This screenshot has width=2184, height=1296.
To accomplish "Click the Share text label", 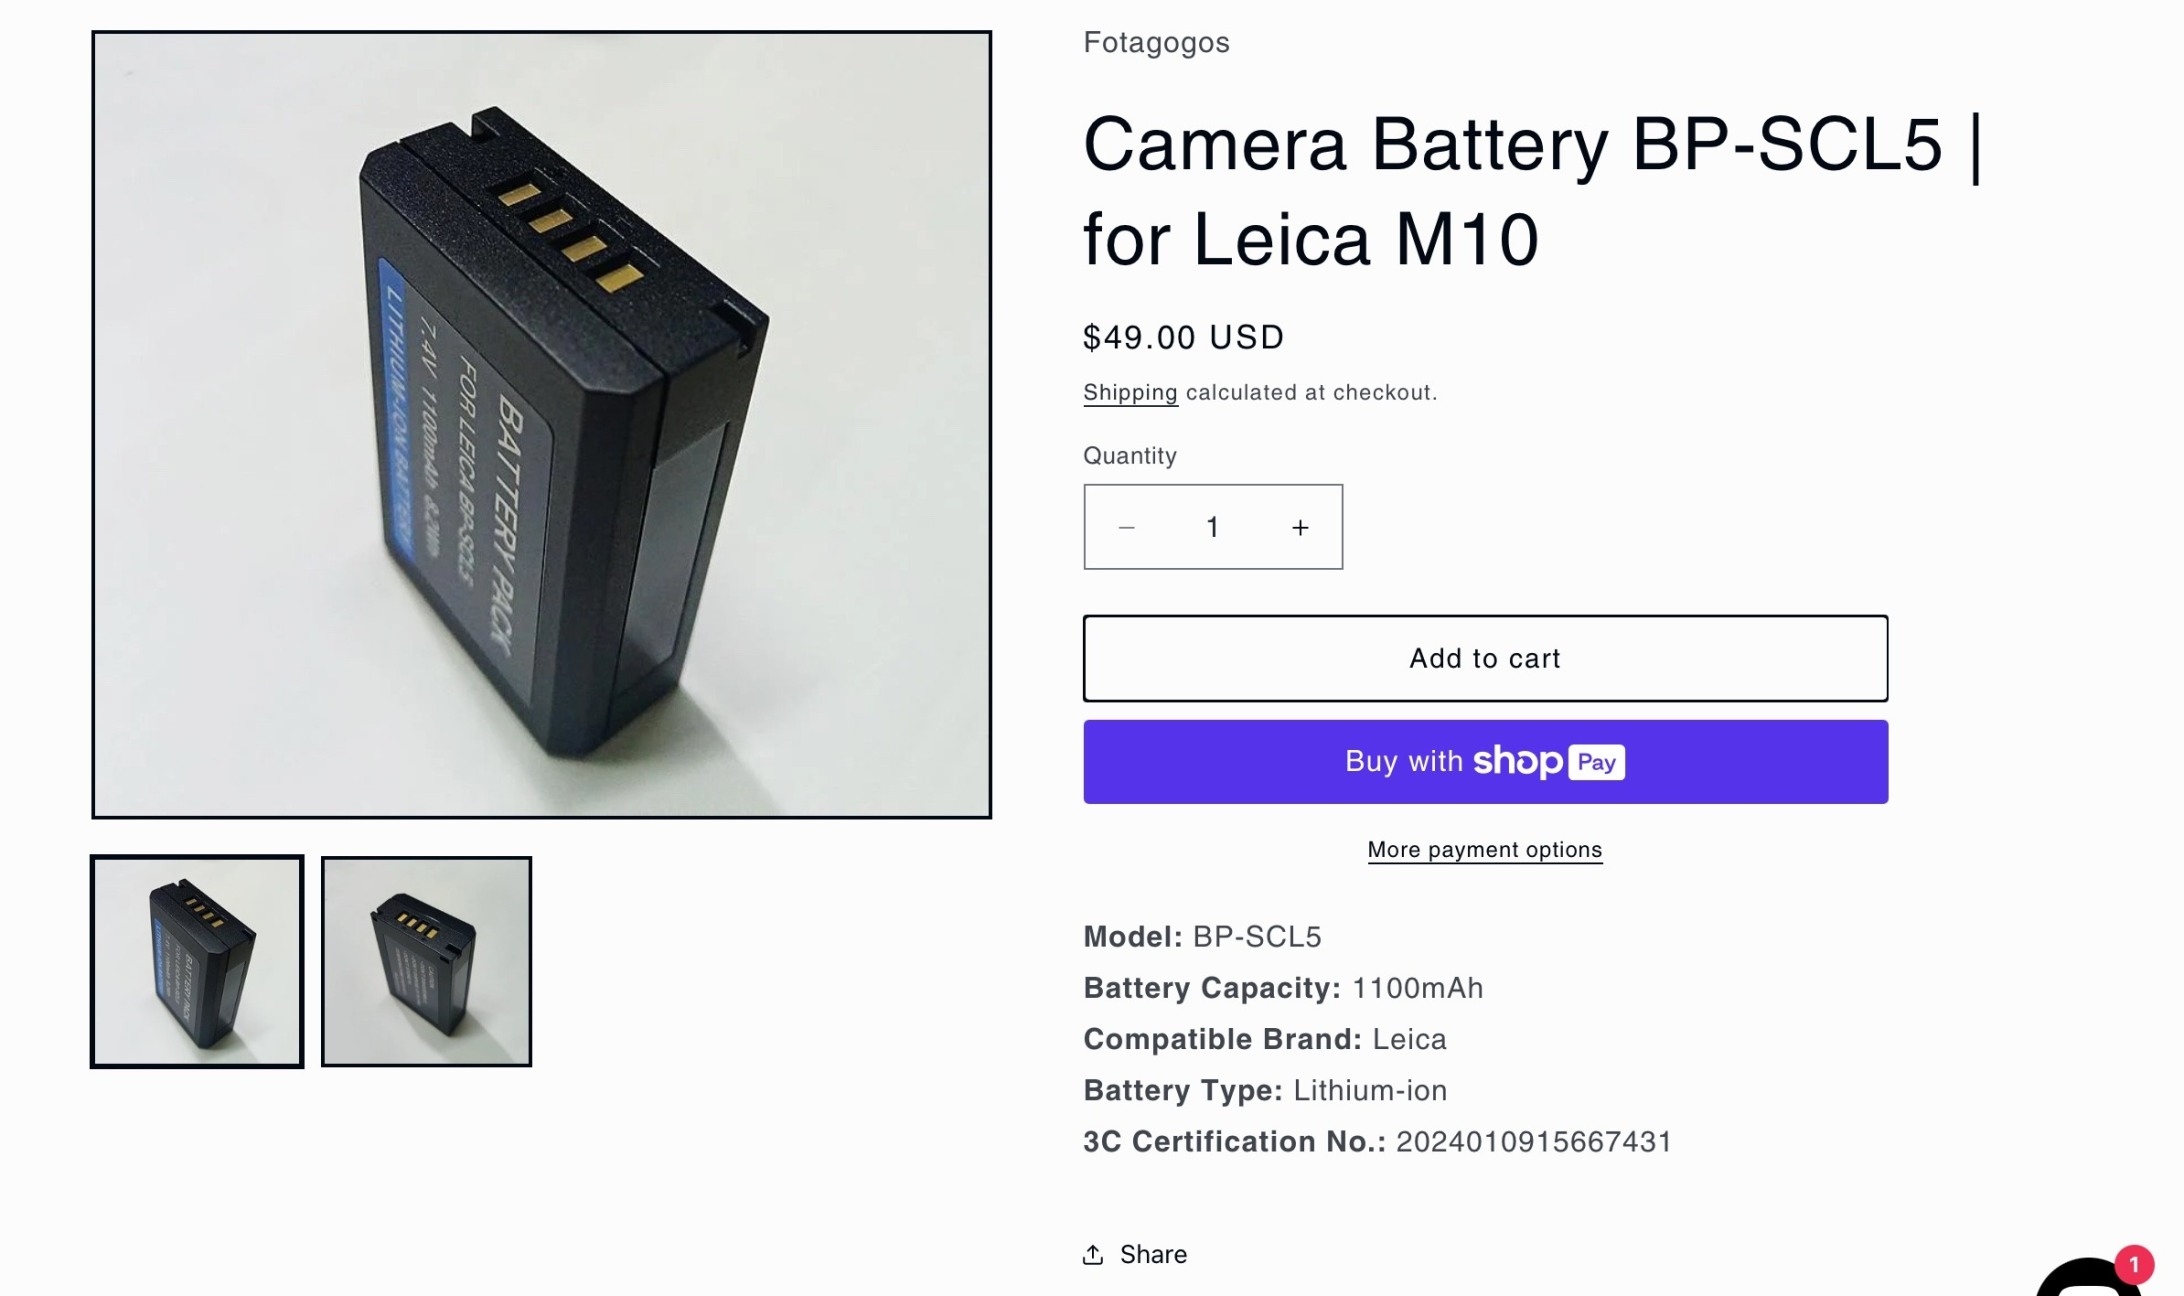I will click(x=1153, y=1254).
